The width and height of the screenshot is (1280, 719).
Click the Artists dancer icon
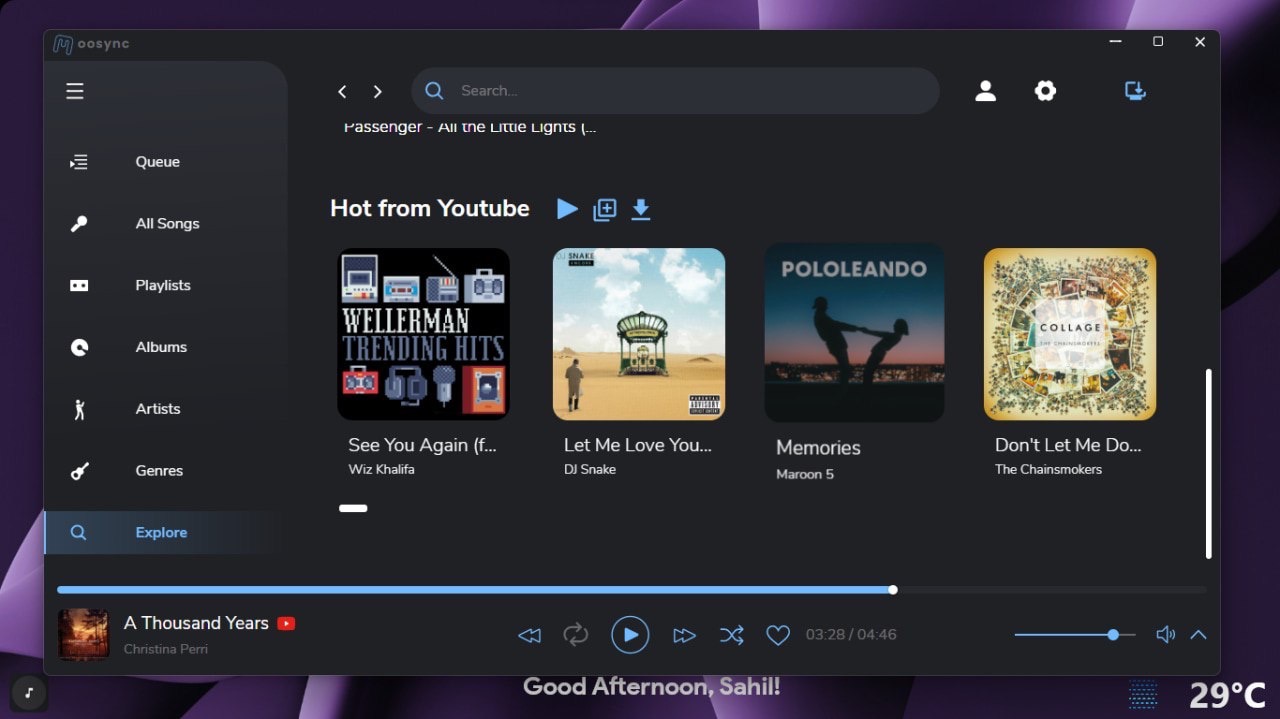click(x=80, y=409)
